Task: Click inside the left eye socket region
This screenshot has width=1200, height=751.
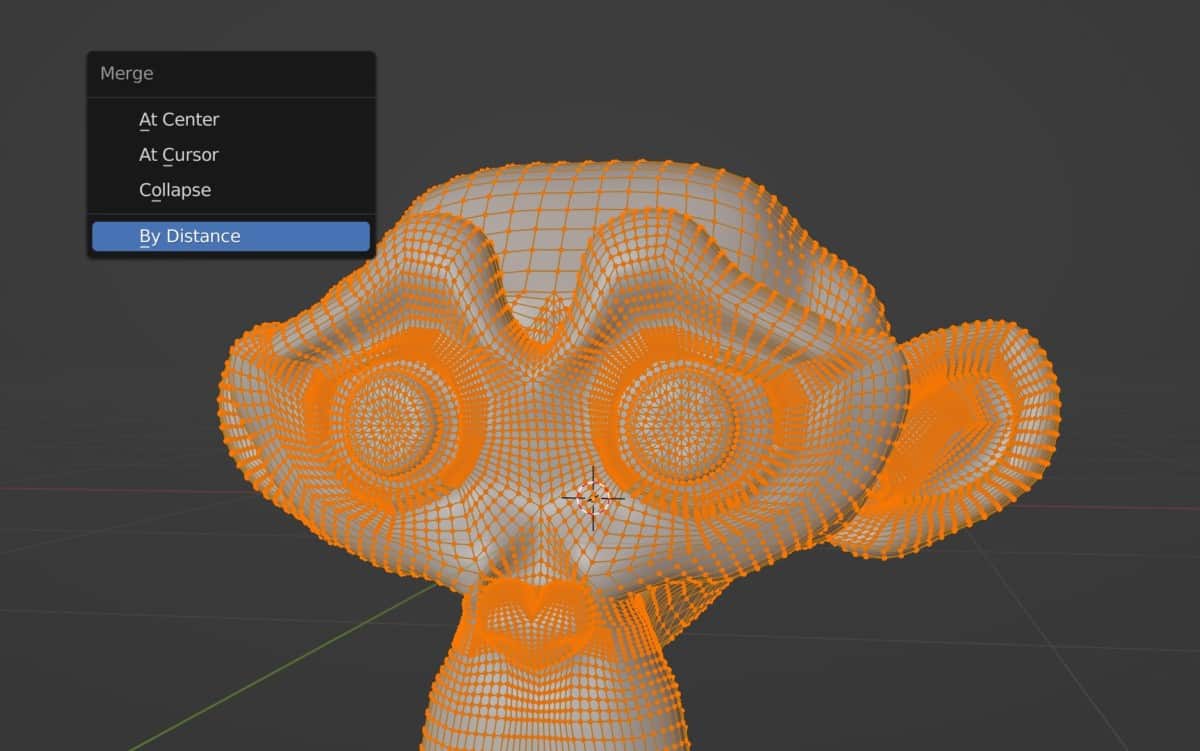Action: (390, 420)
